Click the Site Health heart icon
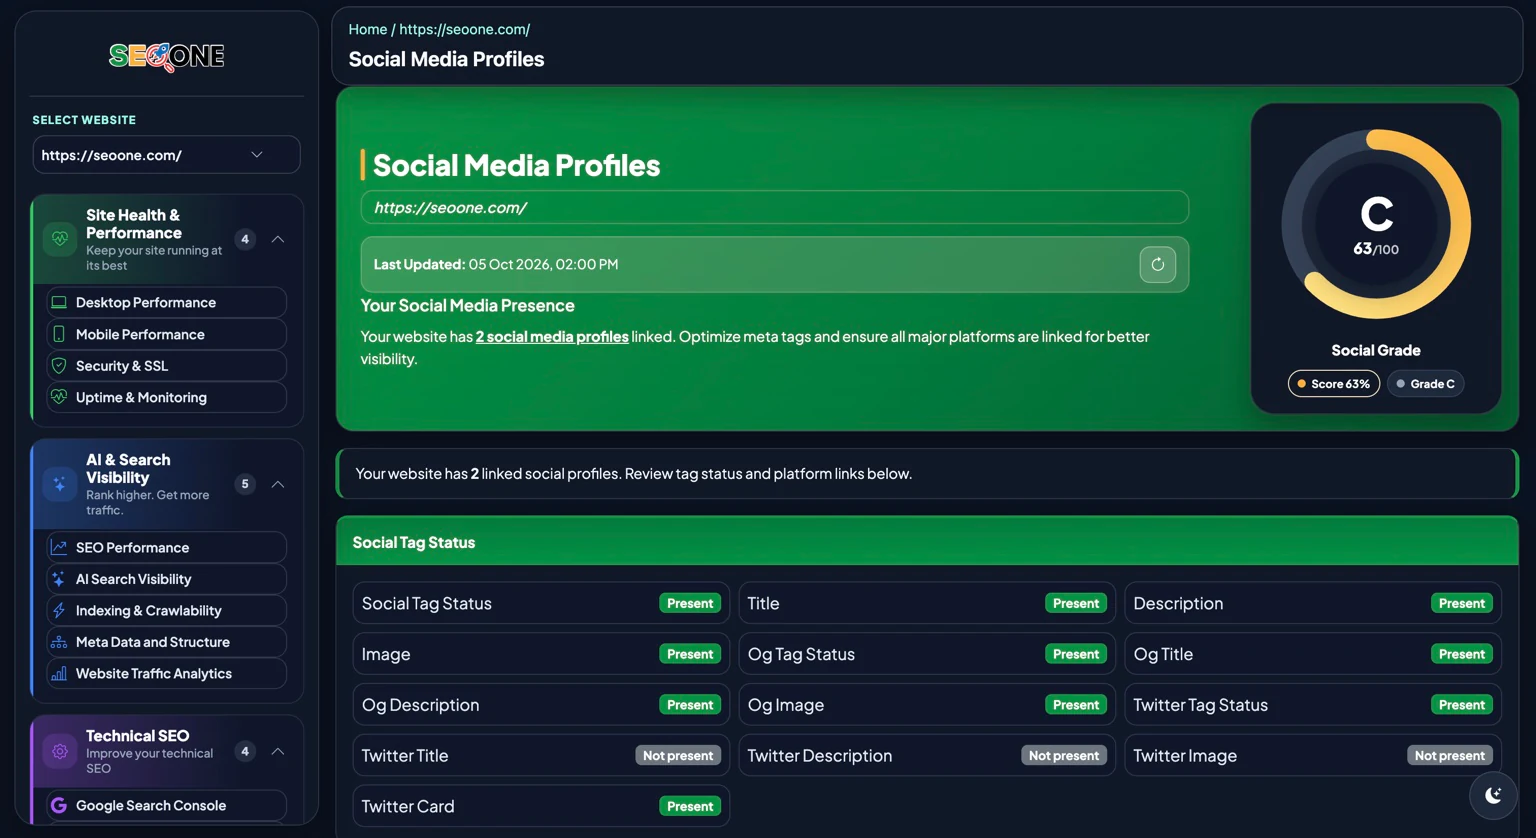This screenshot has width=1536, height=838. coord(60,239)
